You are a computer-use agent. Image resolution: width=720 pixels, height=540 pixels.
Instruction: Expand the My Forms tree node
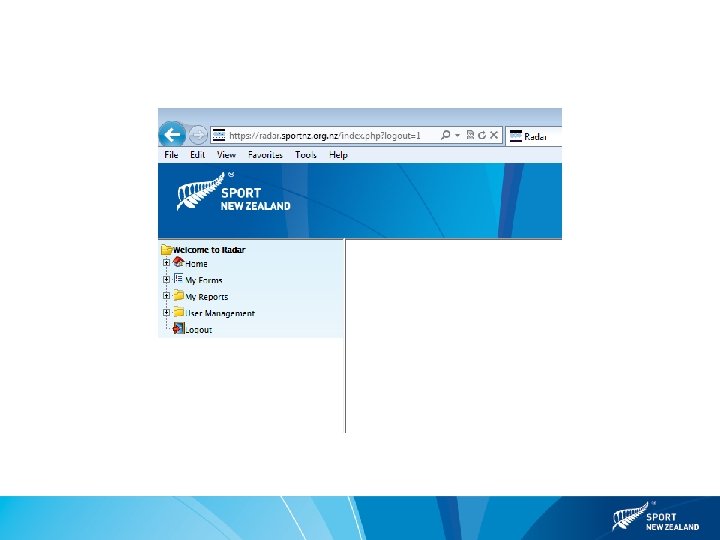click(166, 279)
